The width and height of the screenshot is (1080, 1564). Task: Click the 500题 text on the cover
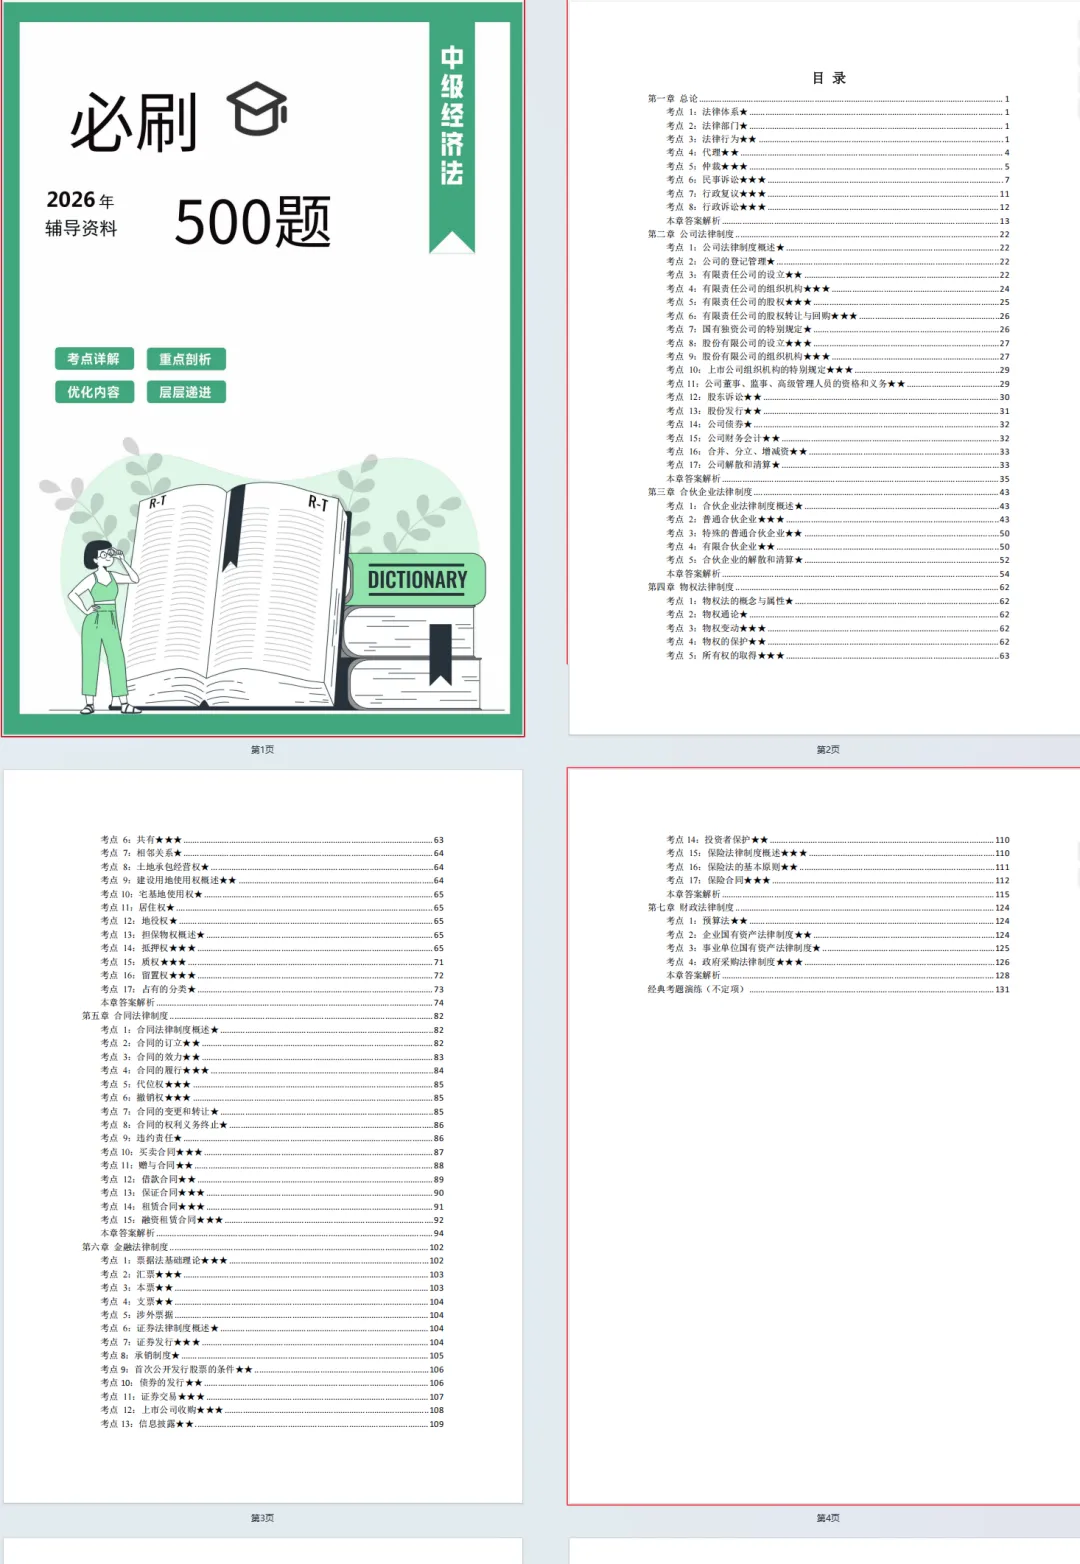(253, 222)
